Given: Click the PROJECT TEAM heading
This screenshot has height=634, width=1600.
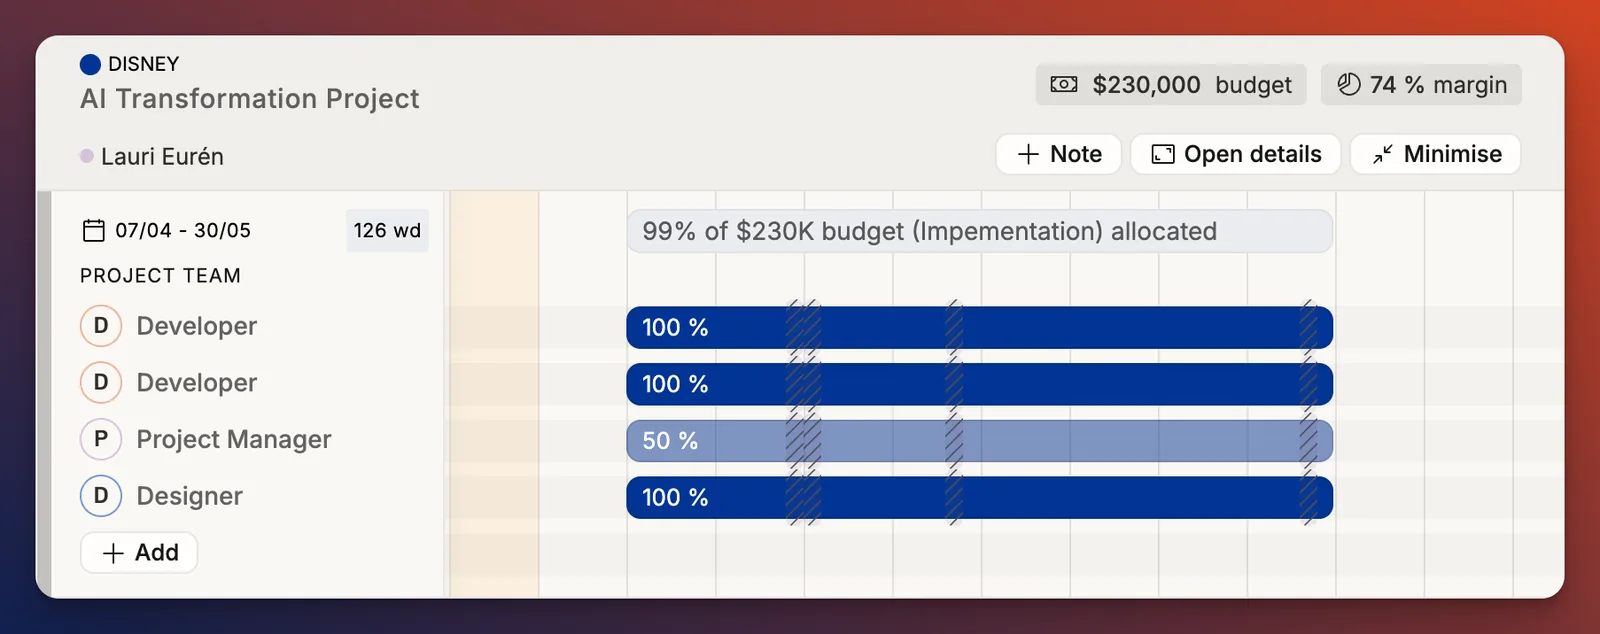Looking at the screenshot, I should click(x=160, y=276).
